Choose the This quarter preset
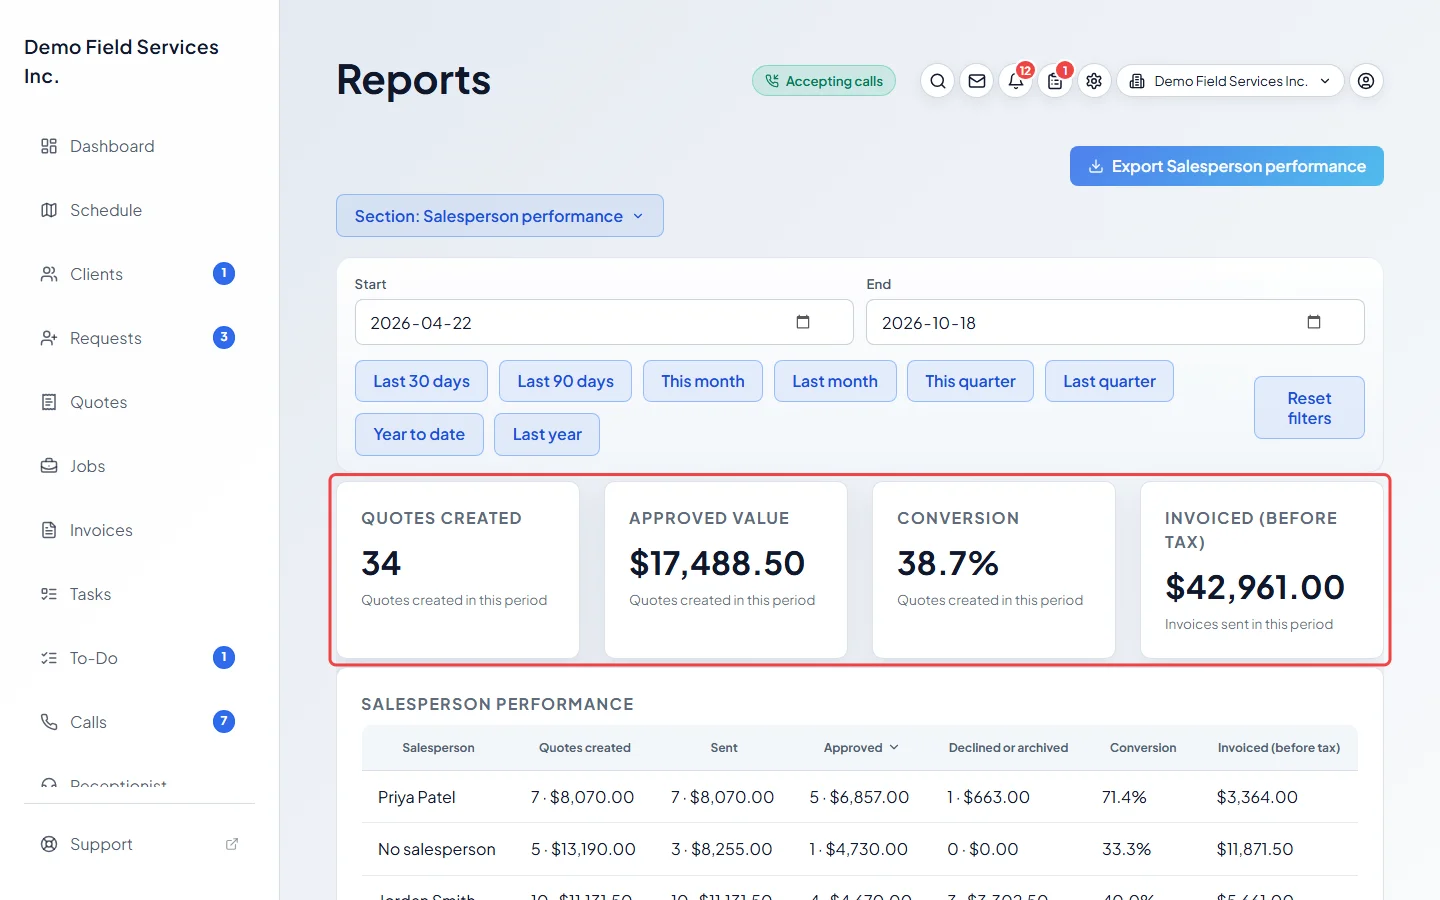The width and height of the screenshot is (1440, 900). click(x=970, y=381)
